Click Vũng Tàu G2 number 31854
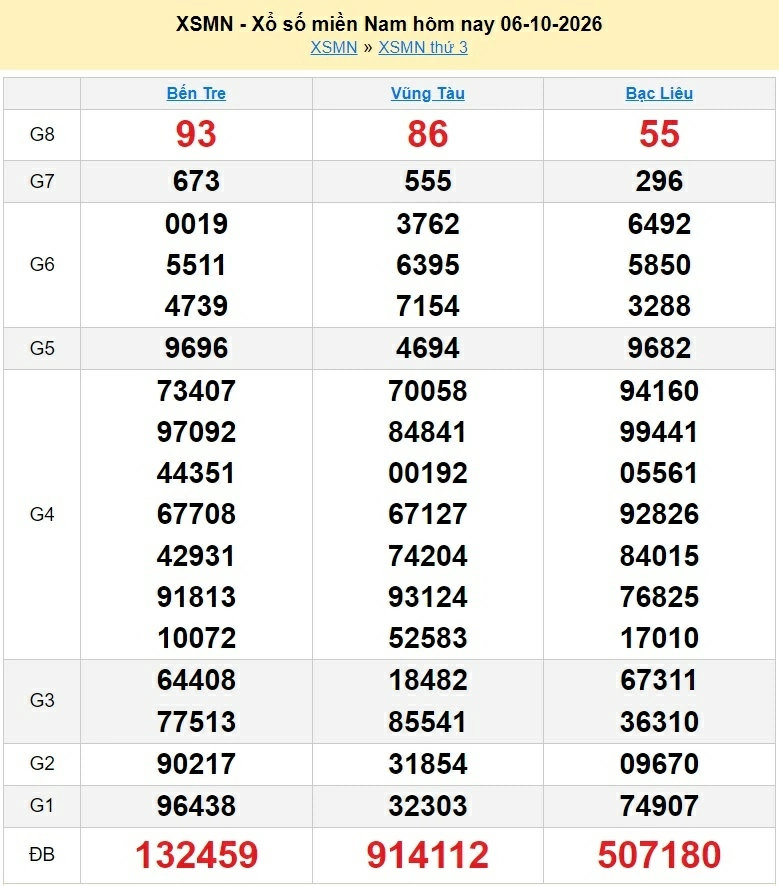The width and height of the screenshot is (779, 886). 428,764
